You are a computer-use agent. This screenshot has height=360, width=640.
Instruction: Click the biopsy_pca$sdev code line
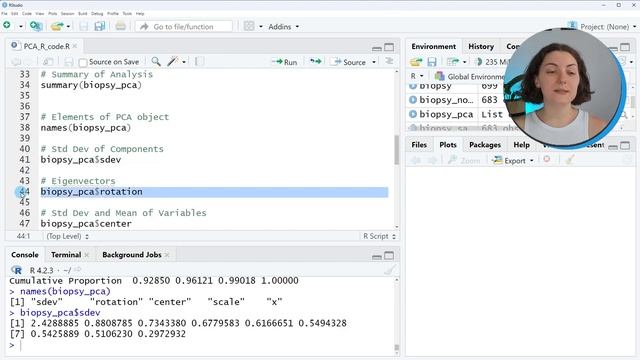[x=81, y=160]
